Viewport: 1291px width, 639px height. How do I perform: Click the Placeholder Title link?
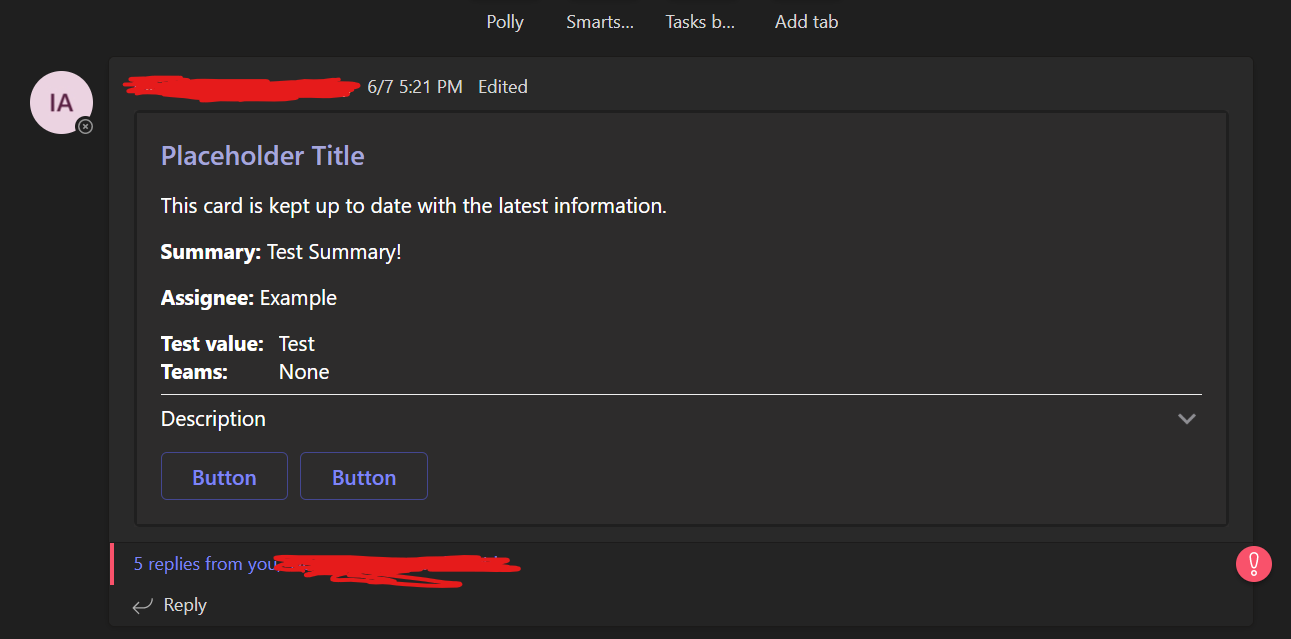pyautogui.click(x=262, y=155)
